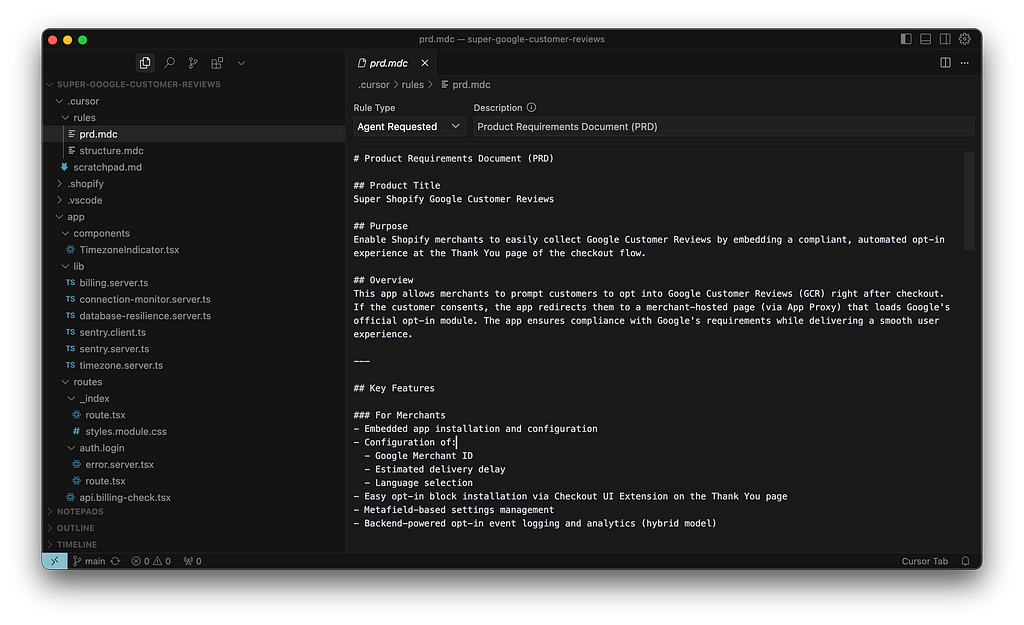
Task: Open TimezoneIndicator.tsx file
Action: pyautogui.click(x=129, y=250)
